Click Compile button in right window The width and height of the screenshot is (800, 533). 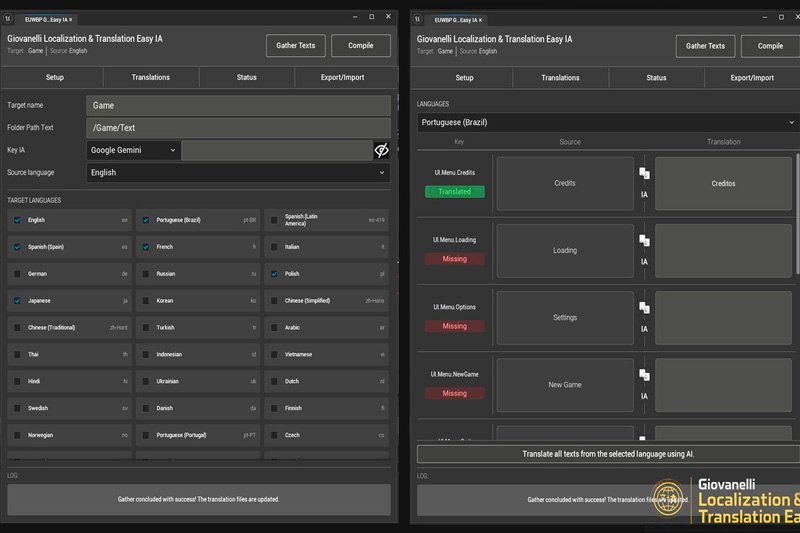point(770,46)
